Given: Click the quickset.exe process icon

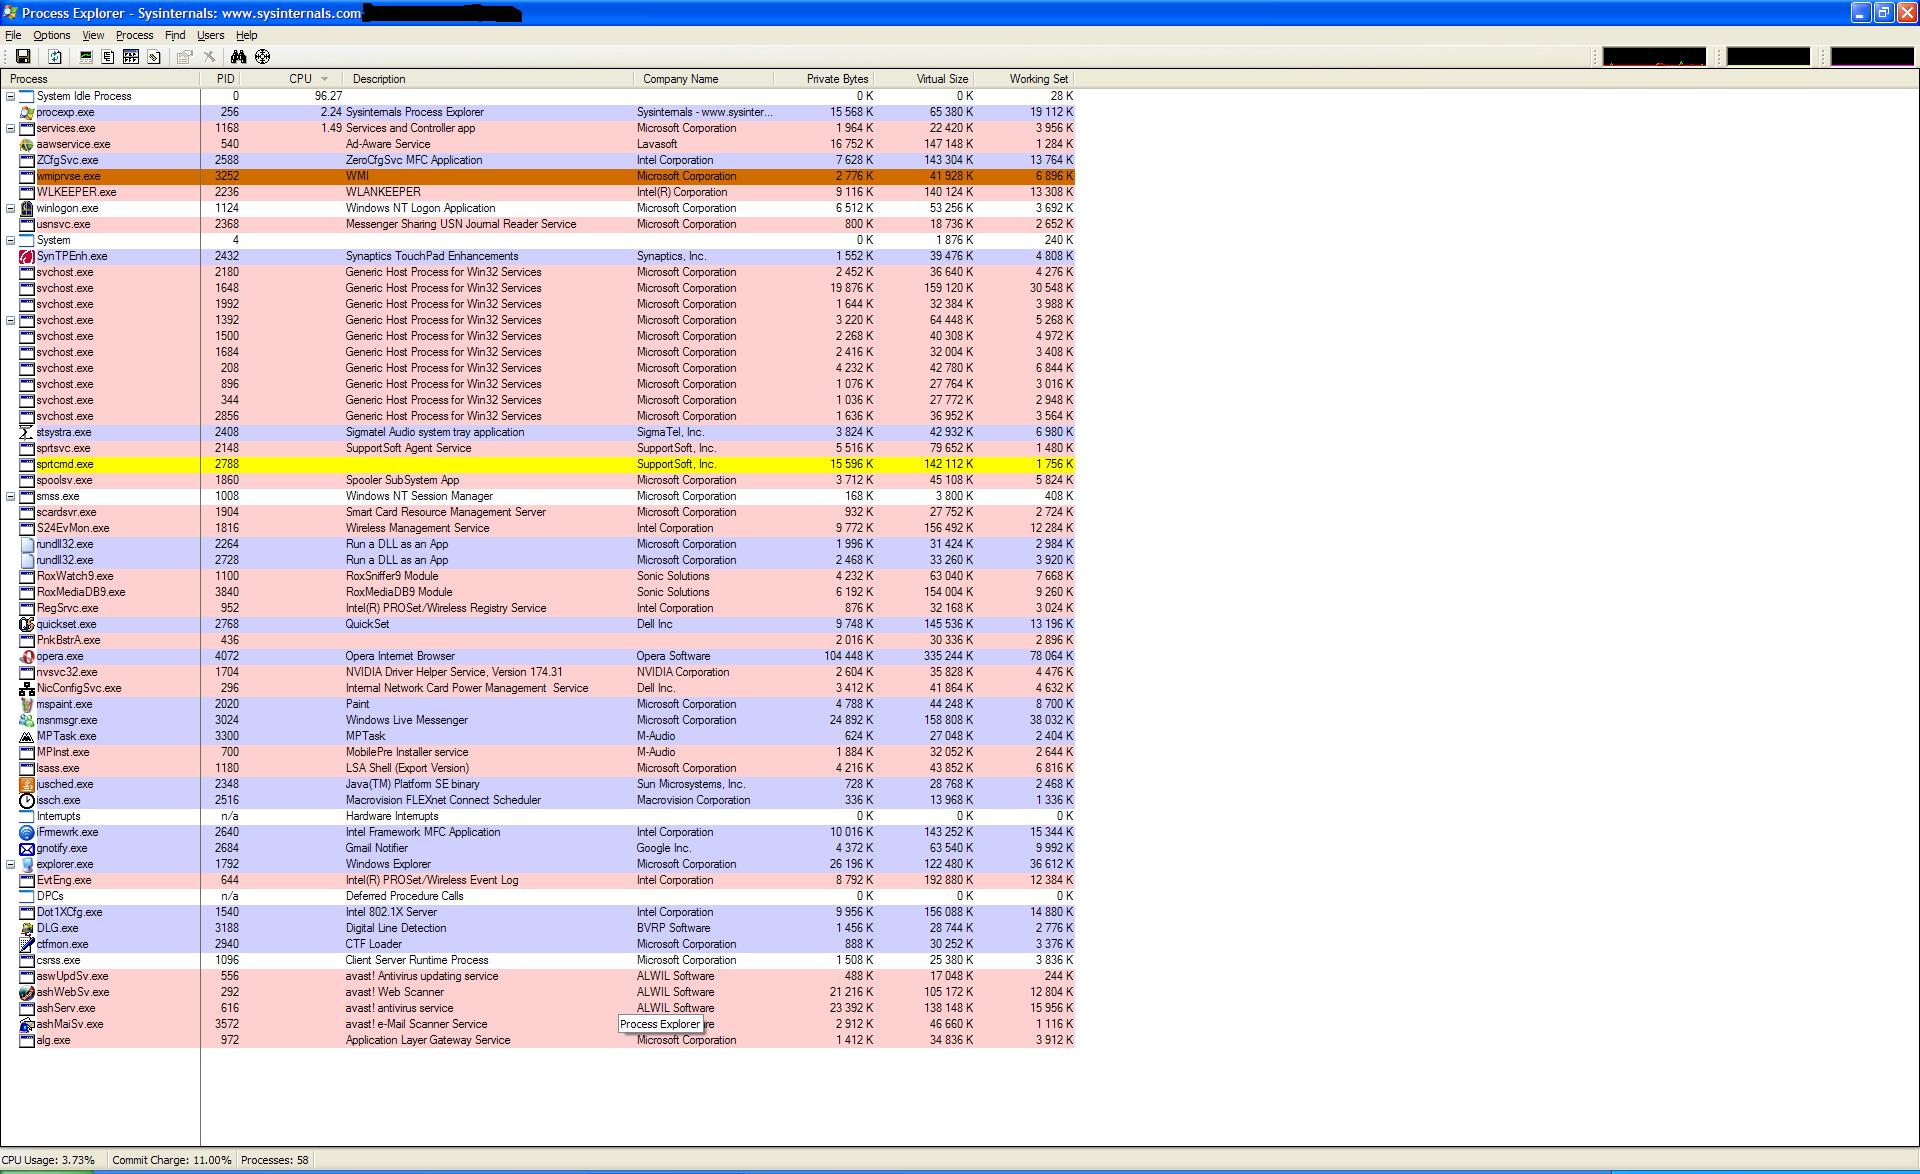Looking at the screenshot, I should 27,624.
